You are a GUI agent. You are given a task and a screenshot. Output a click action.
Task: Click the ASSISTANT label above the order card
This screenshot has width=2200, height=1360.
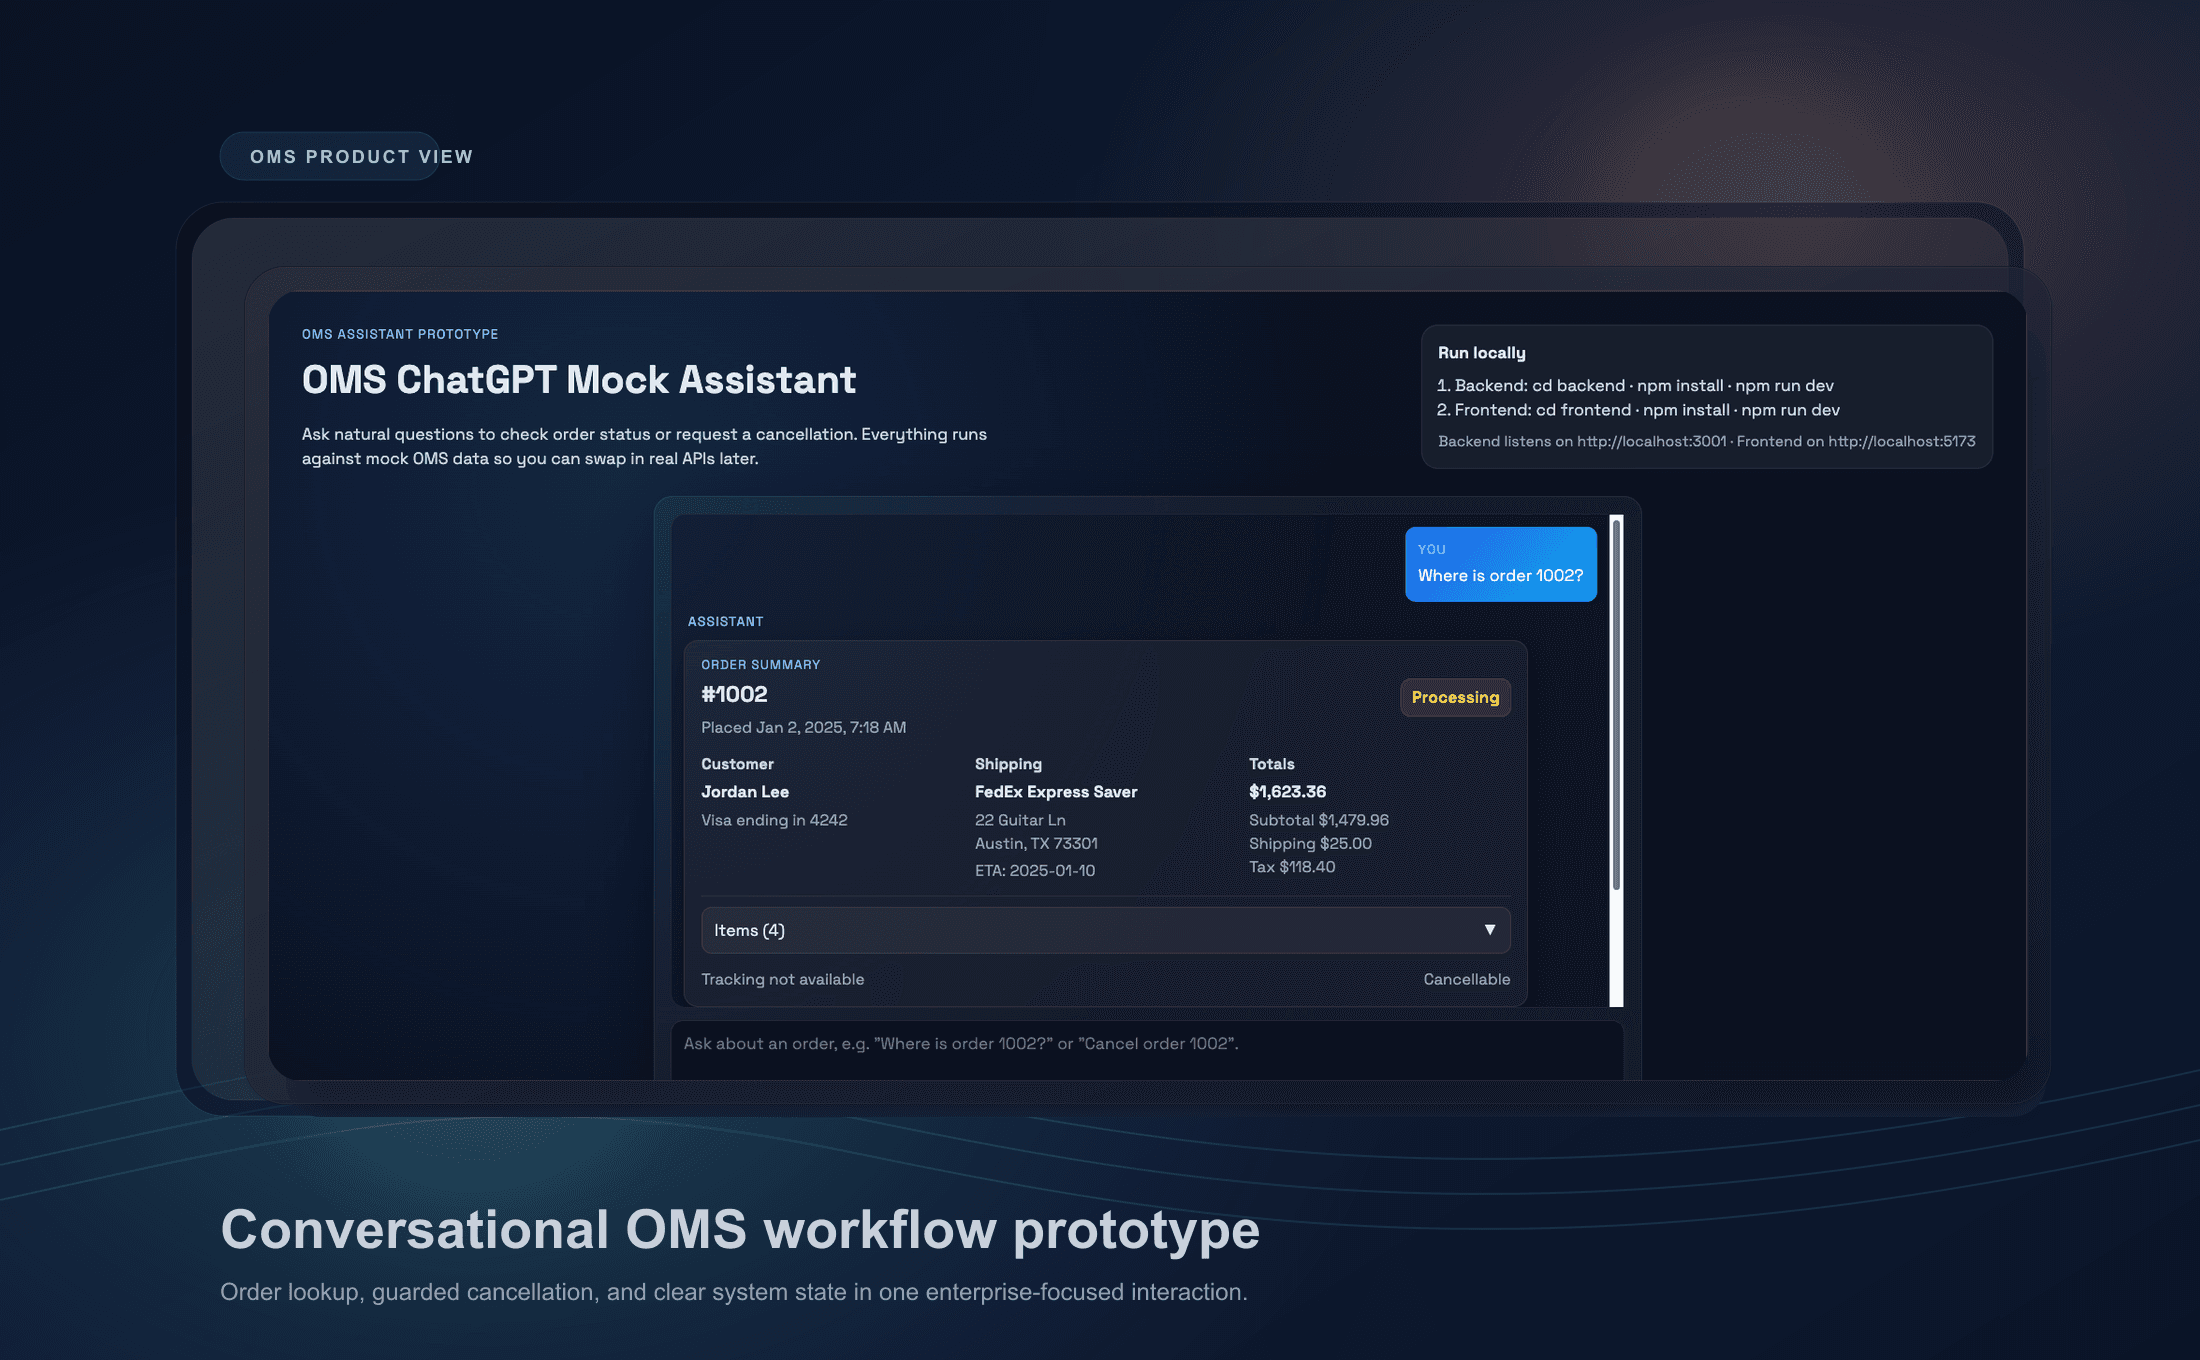(725, 621)
